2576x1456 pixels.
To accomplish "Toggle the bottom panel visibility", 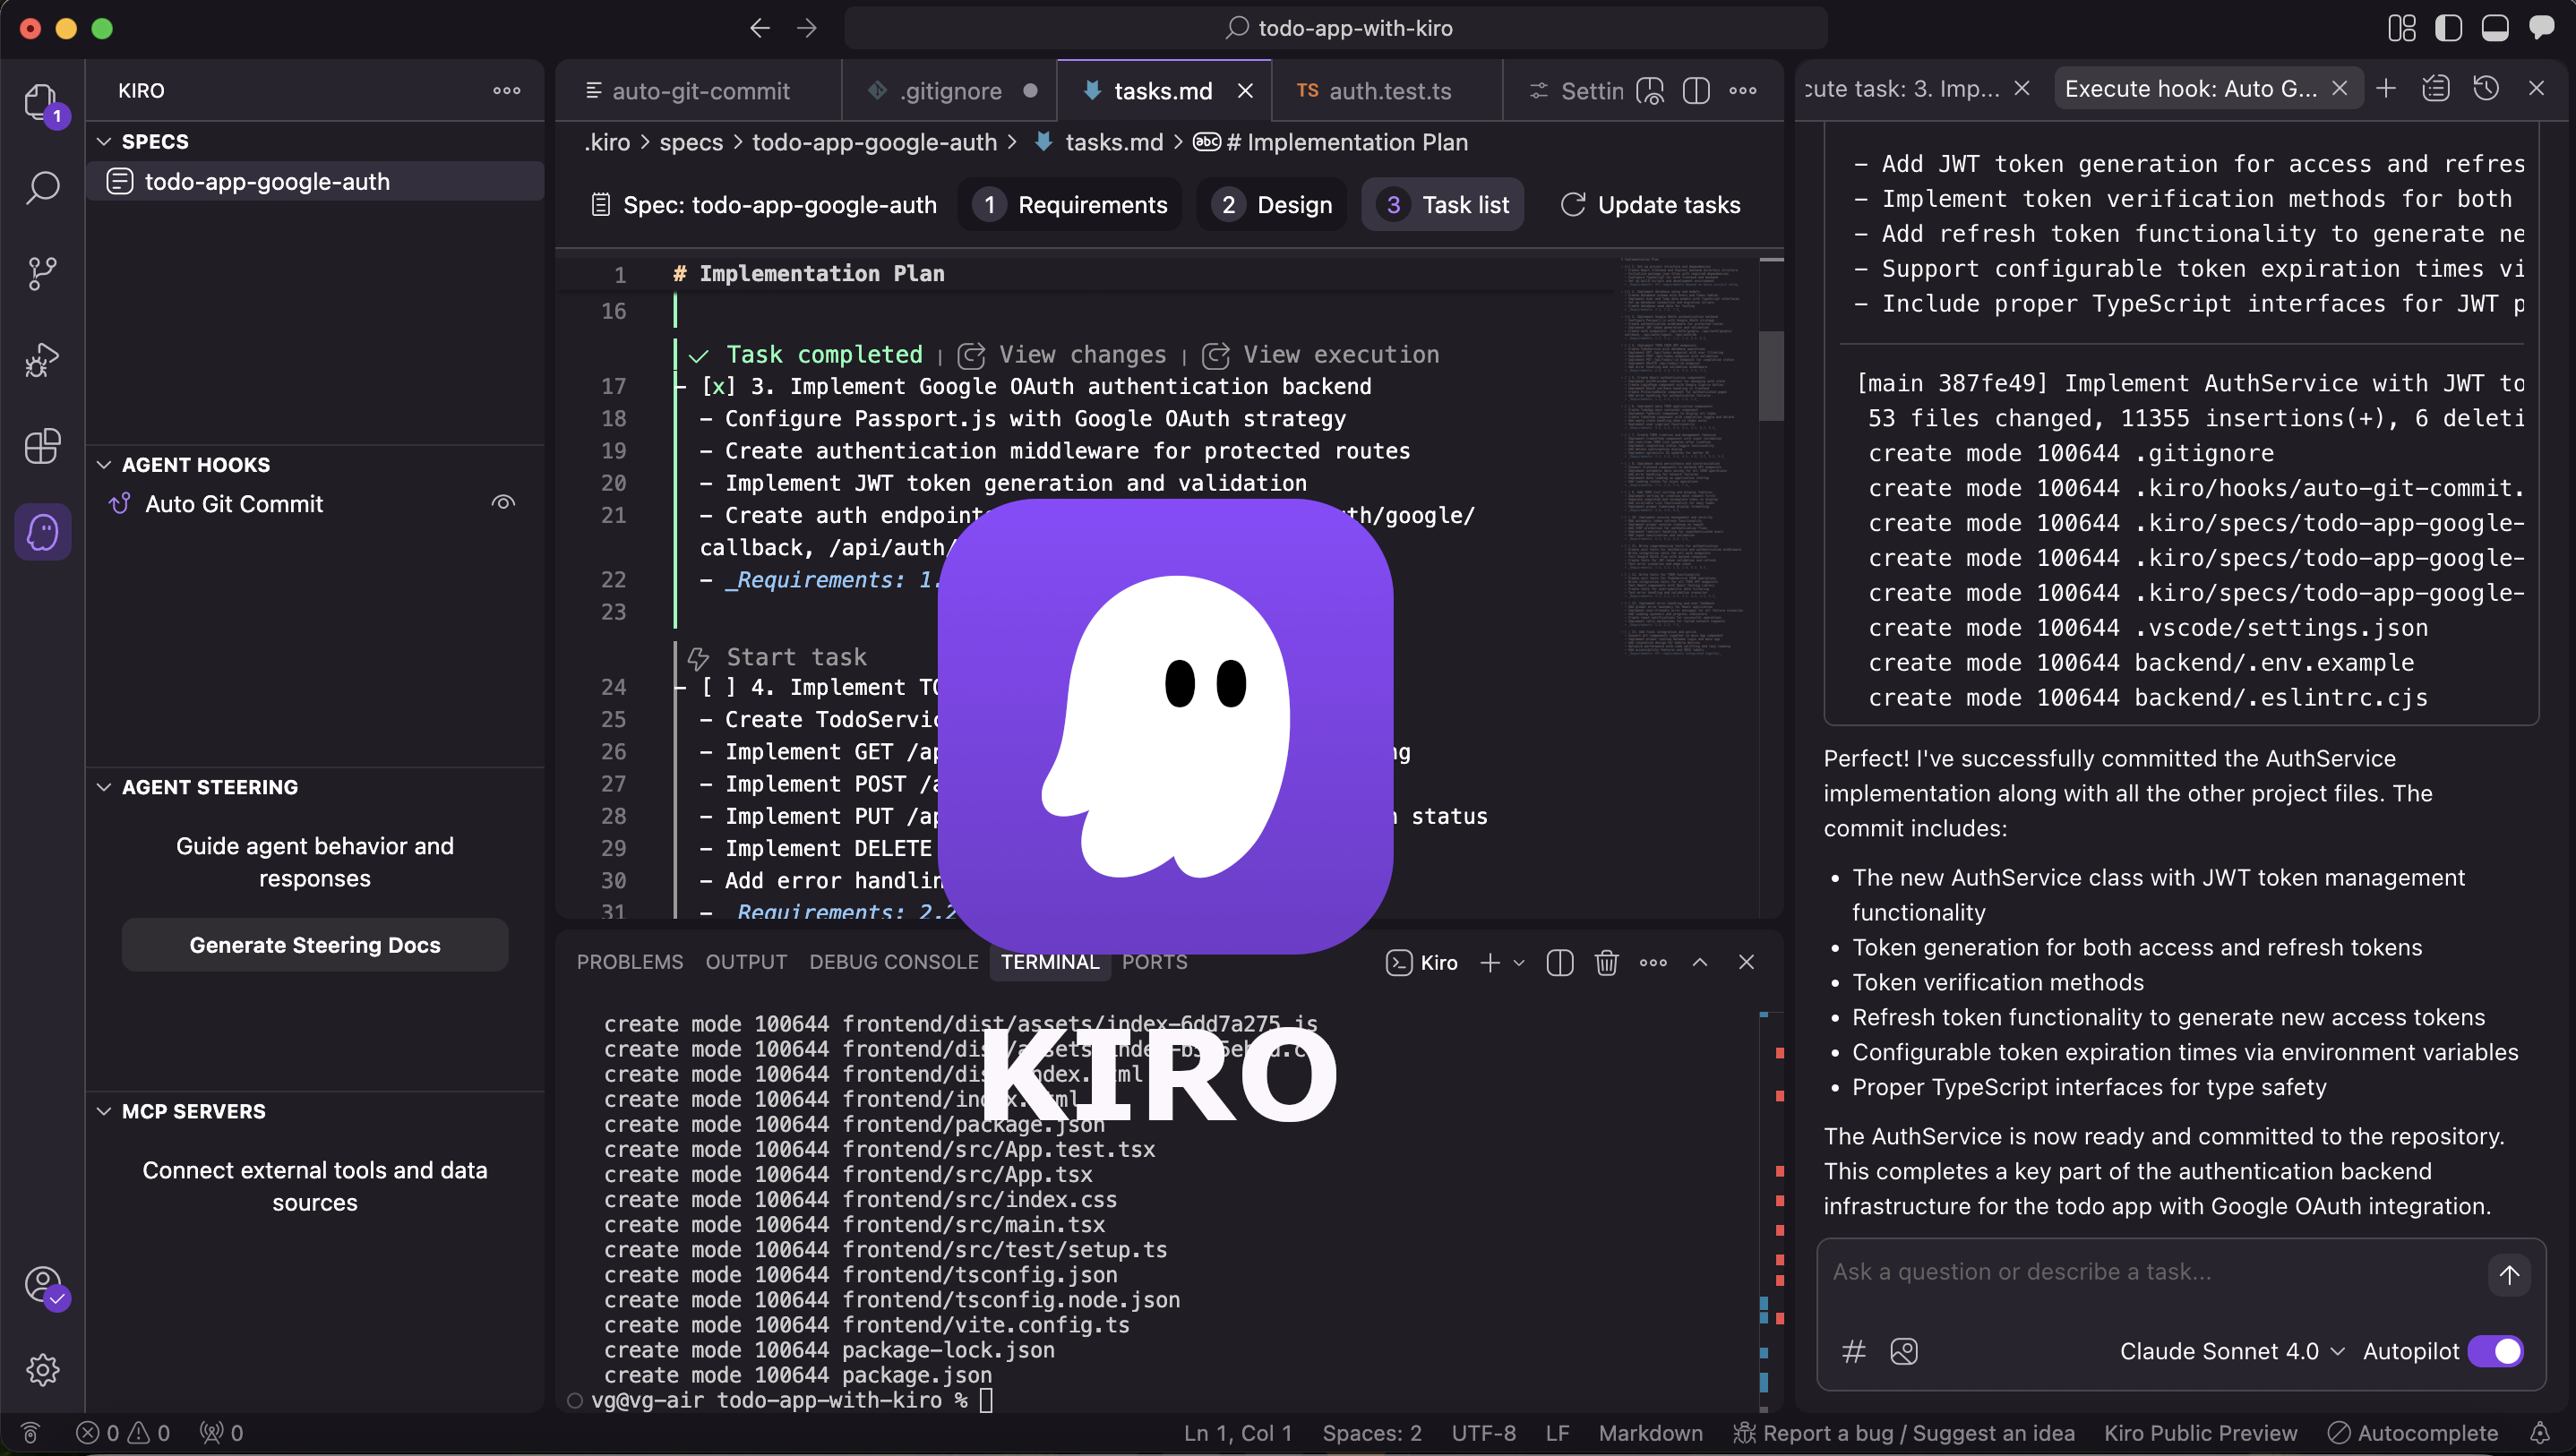I will pos(2495,28).
